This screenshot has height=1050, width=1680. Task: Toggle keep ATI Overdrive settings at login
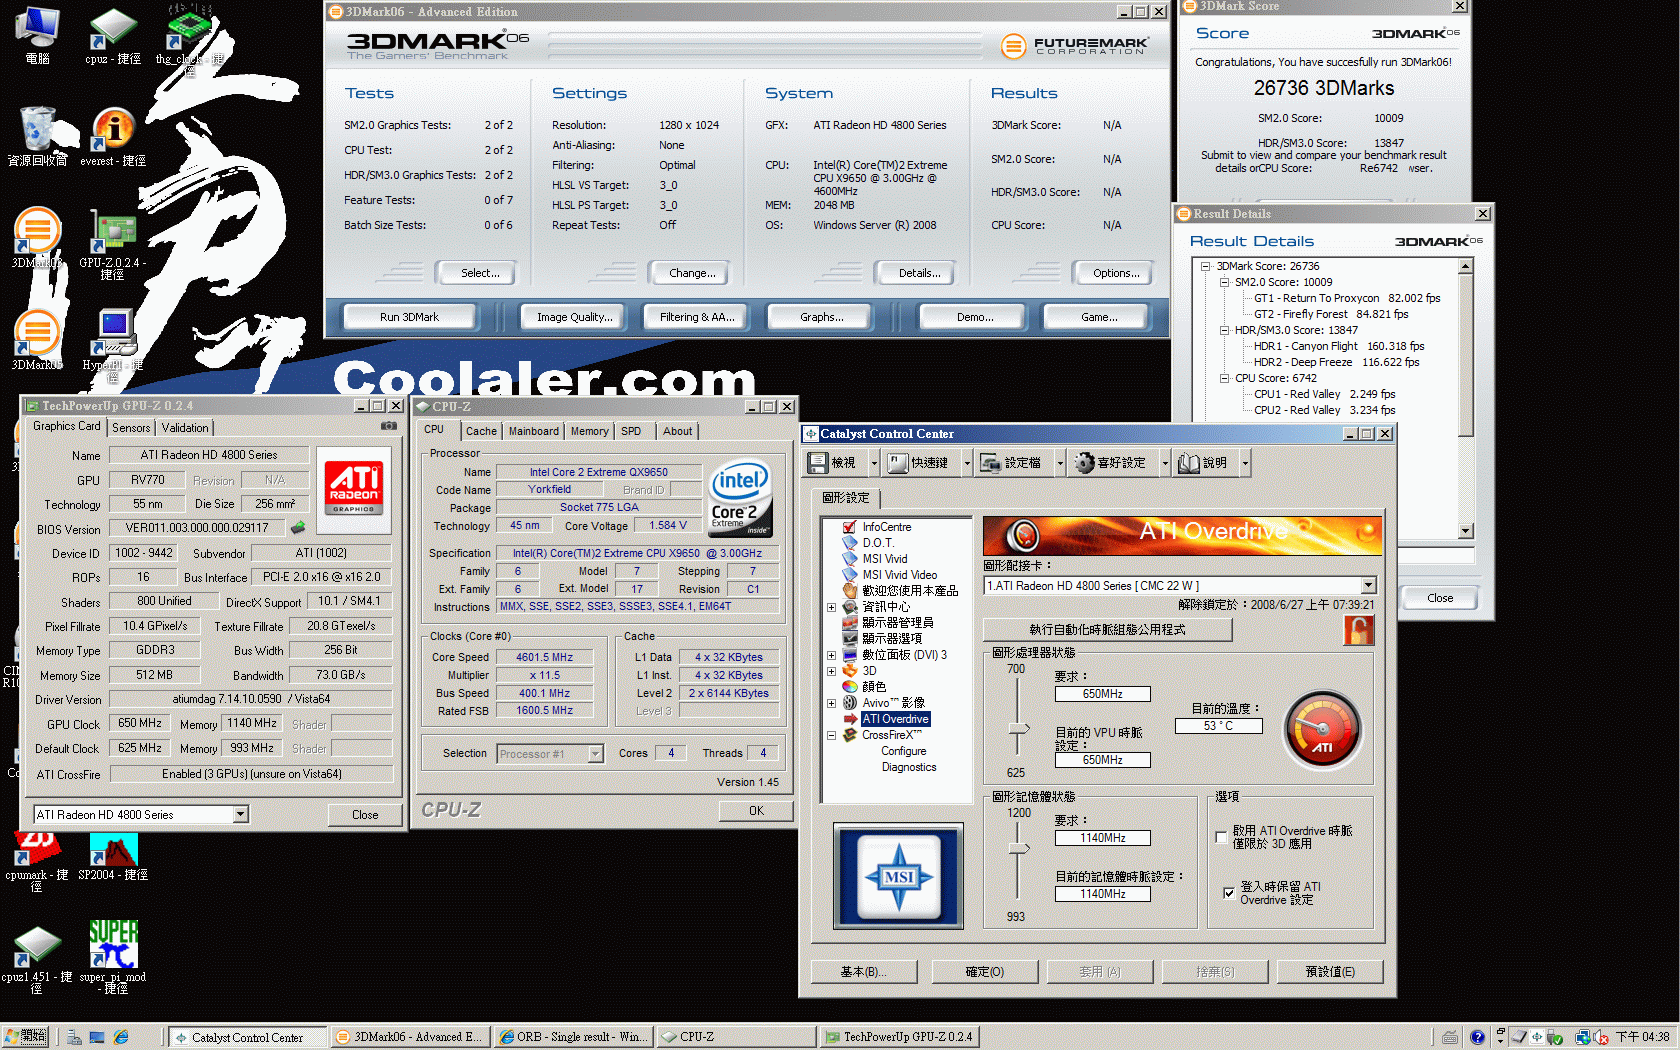tap(1228, 893)
